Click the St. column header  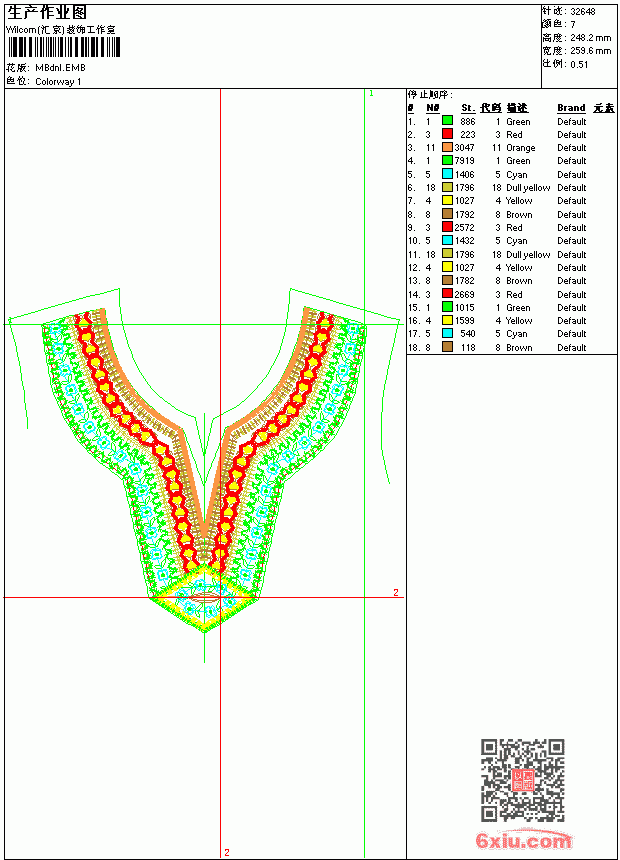[x=467, y=108]
